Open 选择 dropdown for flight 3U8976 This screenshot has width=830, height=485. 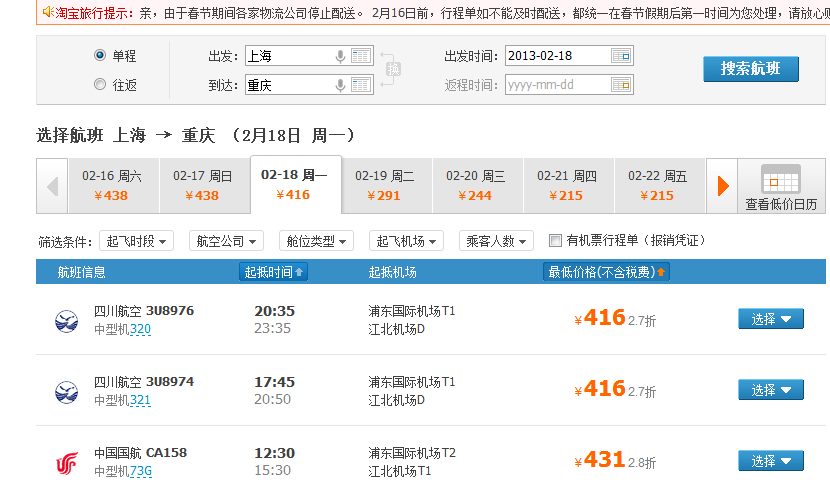pos(771,319)
